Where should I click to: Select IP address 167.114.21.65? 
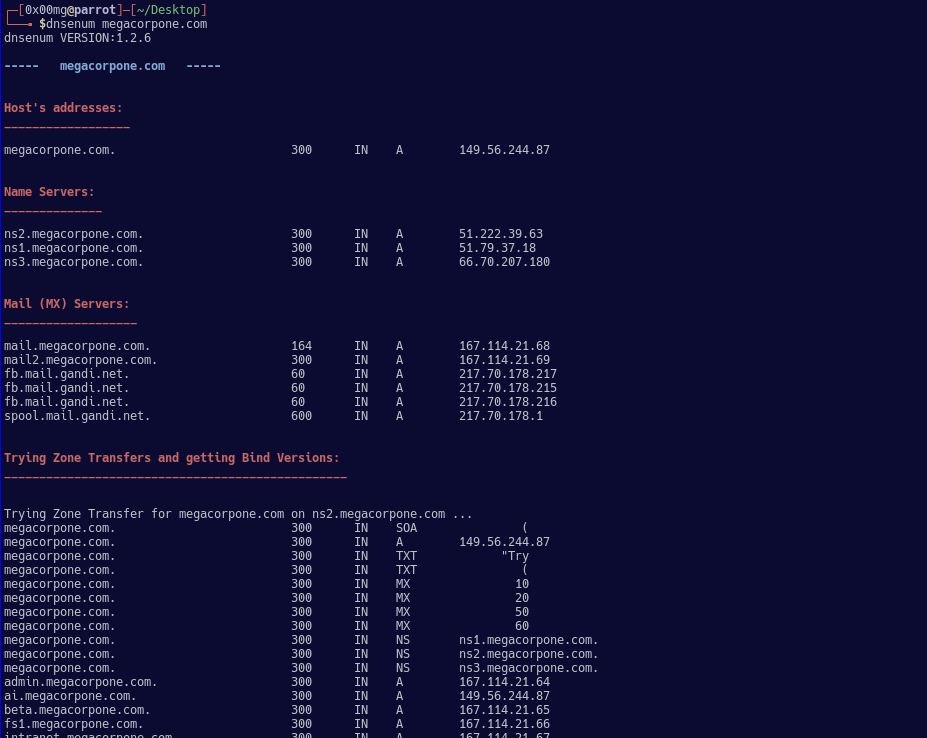(504, 710)
